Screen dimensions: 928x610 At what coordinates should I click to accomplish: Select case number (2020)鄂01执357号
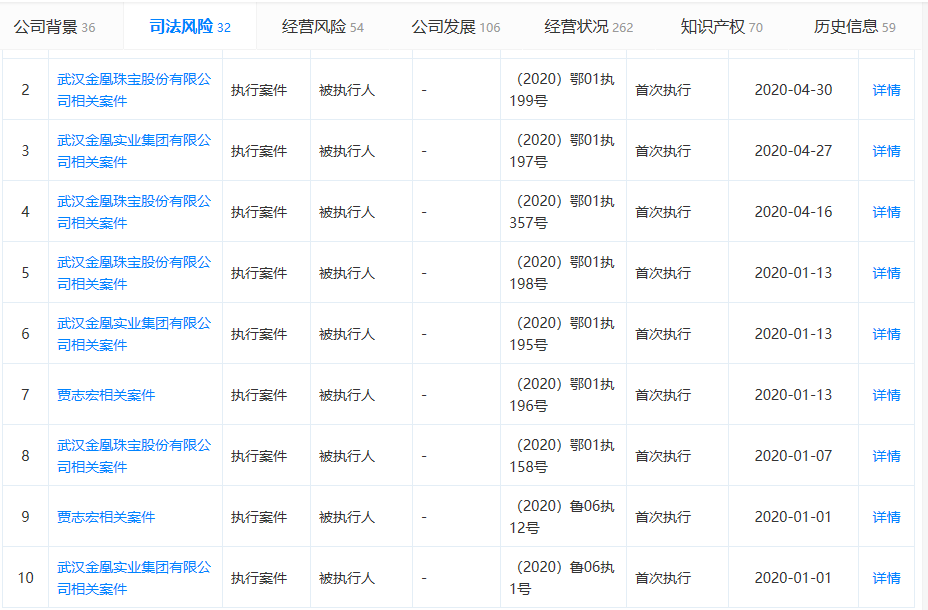click(562, 212)
